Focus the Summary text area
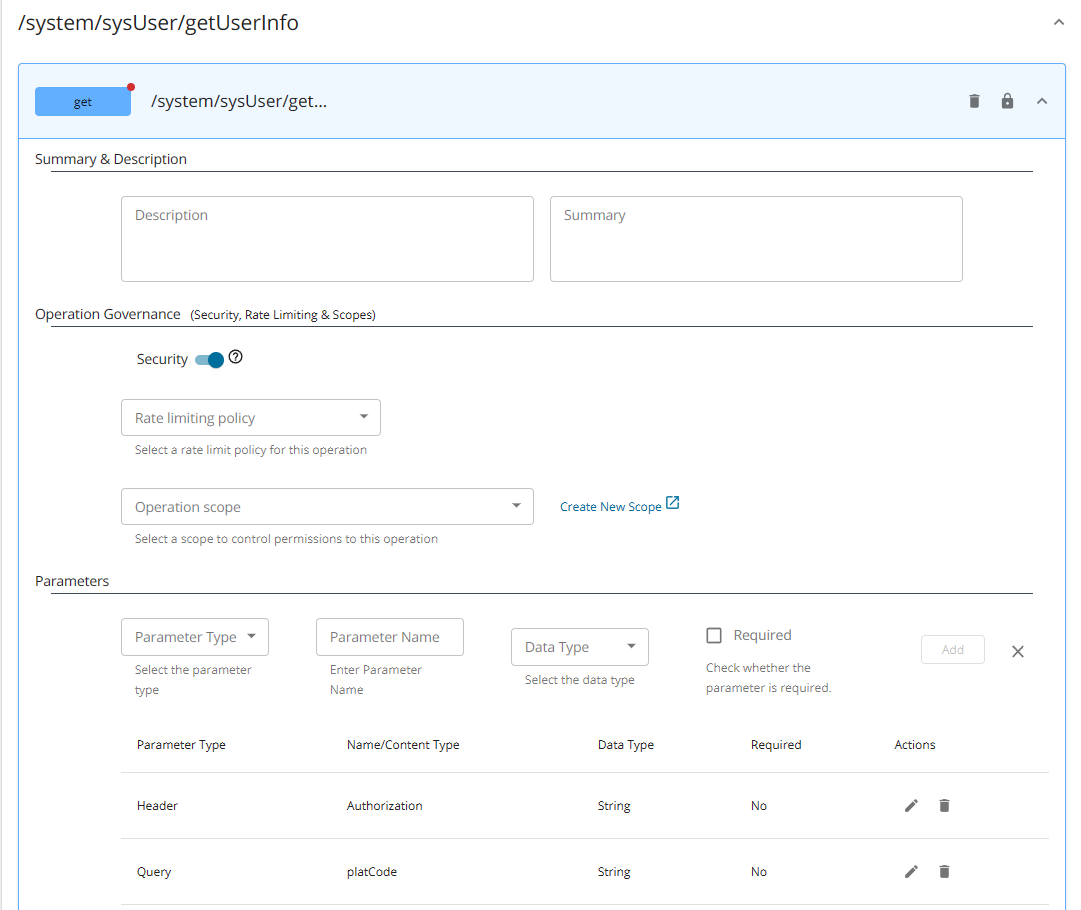This screenshot has width=1081, height=910. click(756, 239)
